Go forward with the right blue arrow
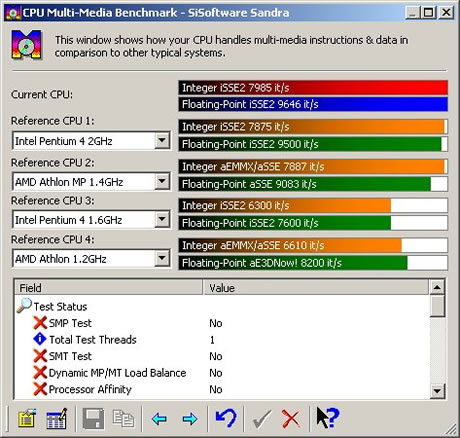Image resolution: width=460 pixels, height=438 pixels. (x=190, y=419)
